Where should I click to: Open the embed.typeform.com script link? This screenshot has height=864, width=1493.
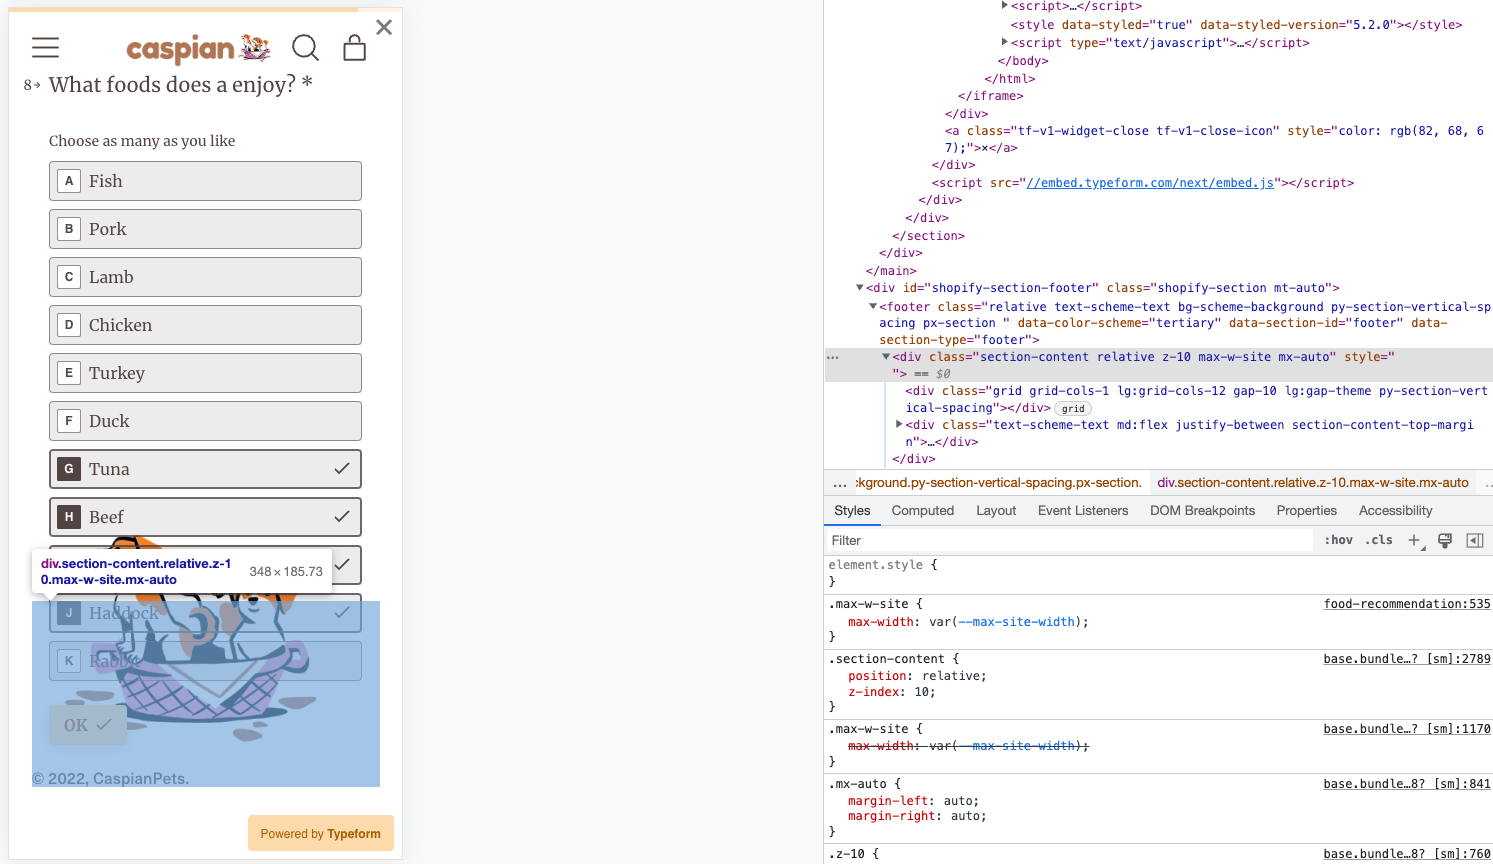click(1150, 183)
